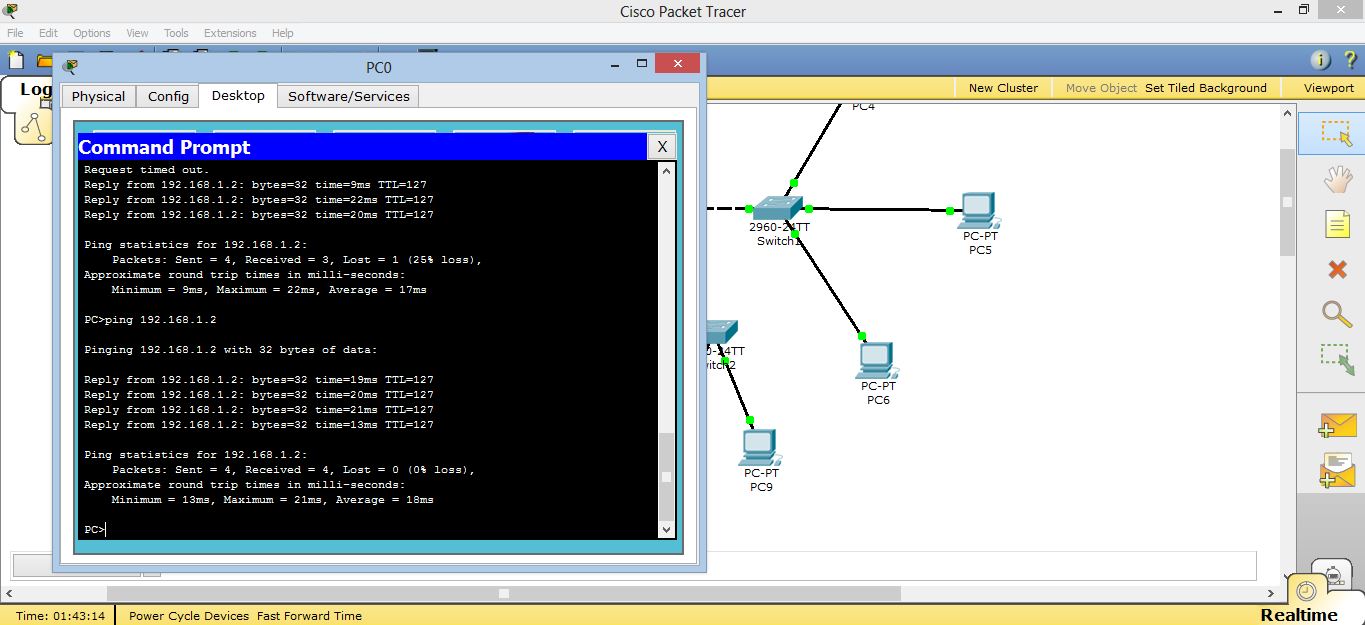Click the 'PC>' input line in command prompt
1365x625 pixels.
click(x=95, y=529)
